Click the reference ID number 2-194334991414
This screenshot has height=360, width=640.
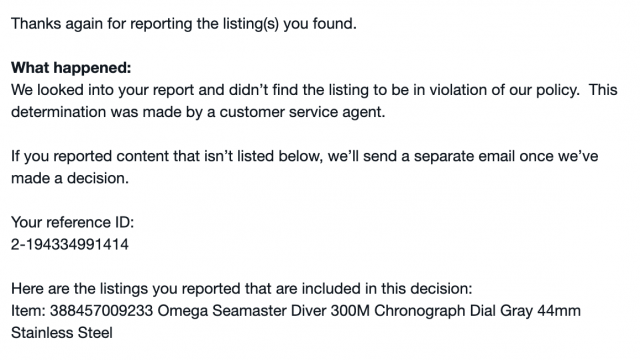point(70,244)
